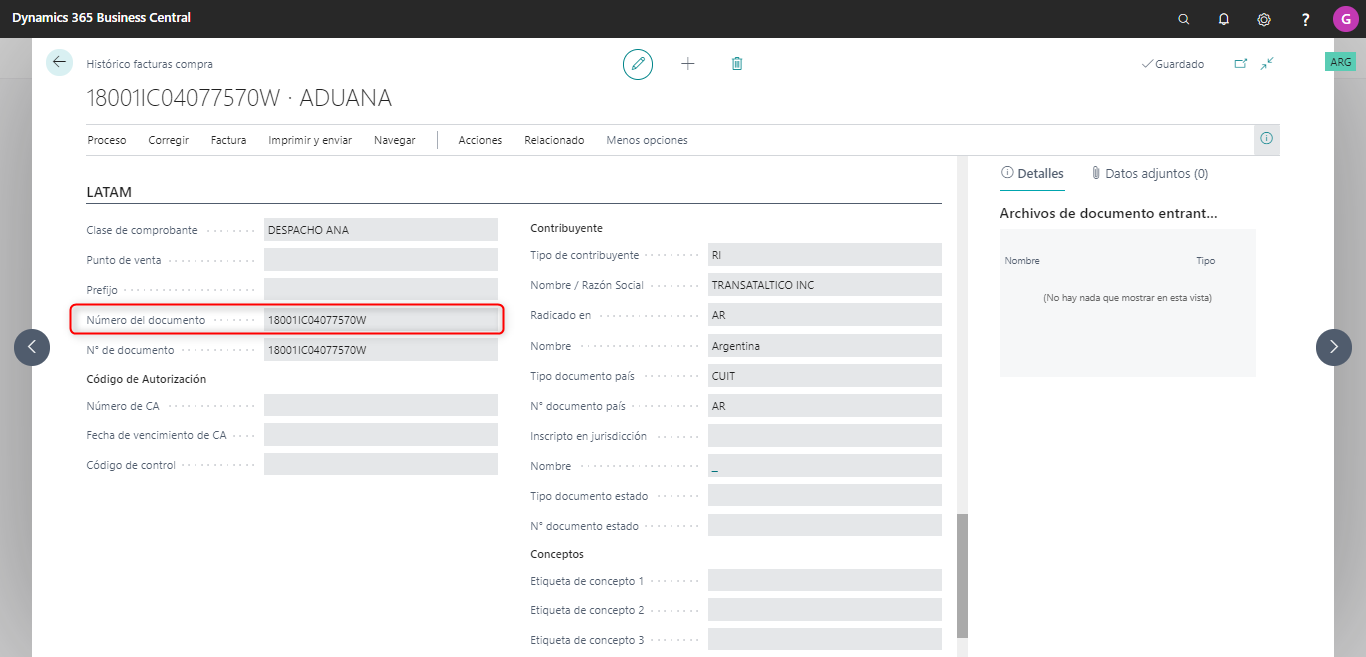Go to previous record arrow
The height and width of the screenshot is (657, 1366).
(32, 347)
